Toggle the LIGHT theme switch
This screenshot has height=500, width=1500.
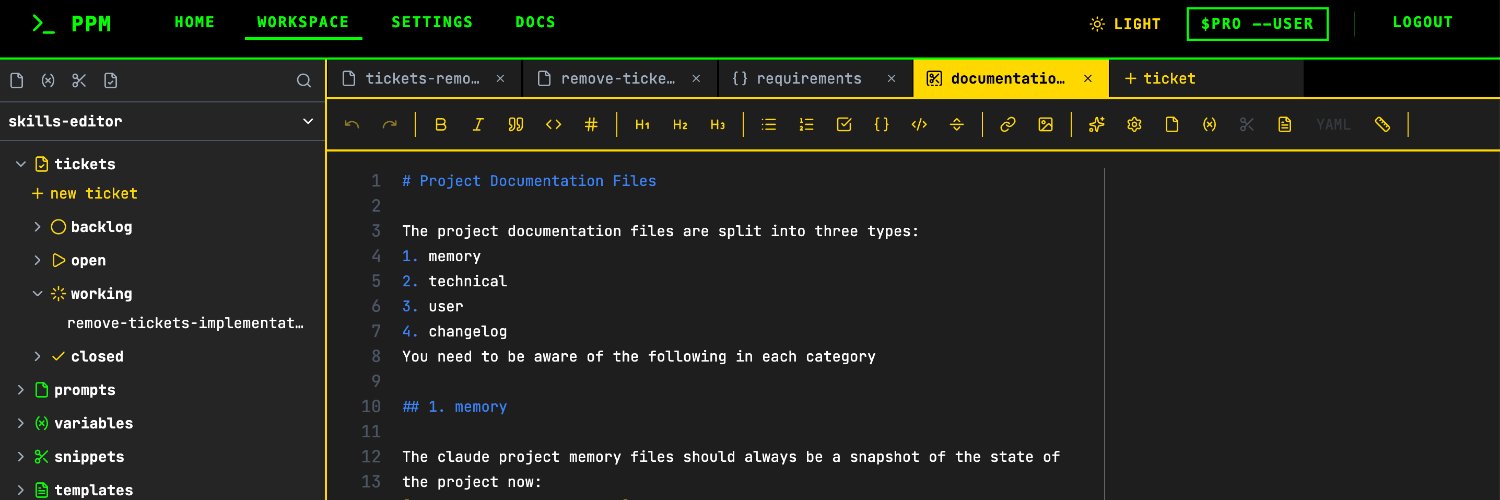pyautogui.click(x=1126, y=24)
